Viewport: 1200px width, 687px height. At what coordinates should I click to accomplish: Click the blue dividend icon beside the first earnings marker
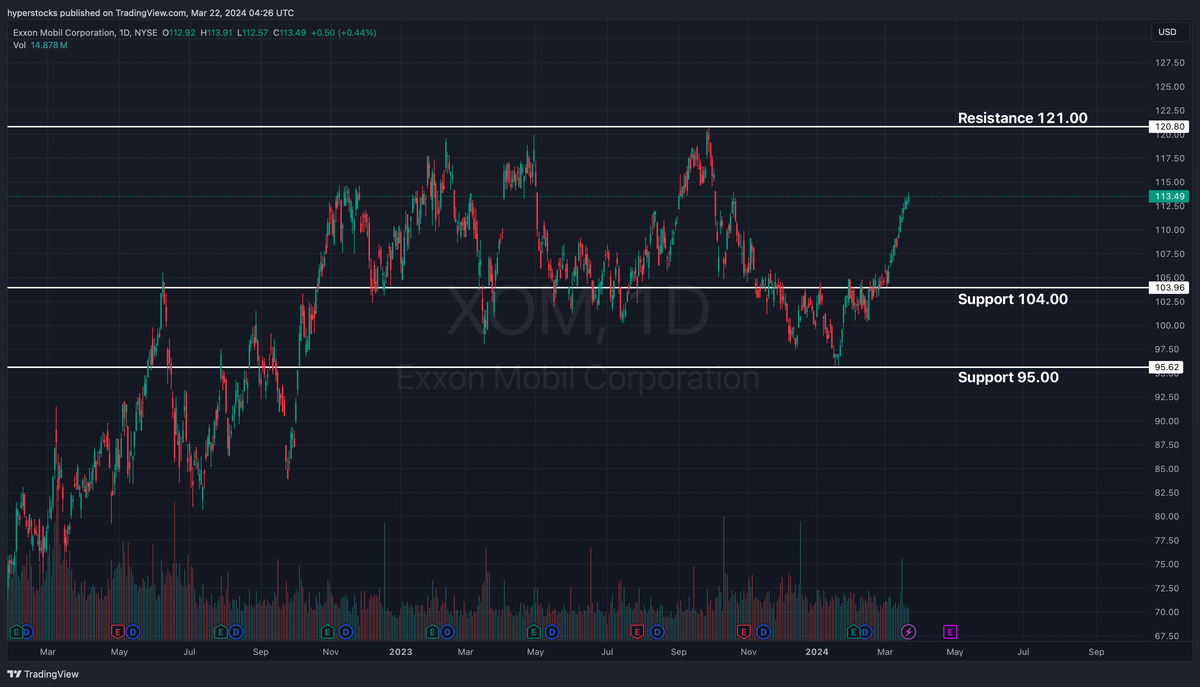29,632
